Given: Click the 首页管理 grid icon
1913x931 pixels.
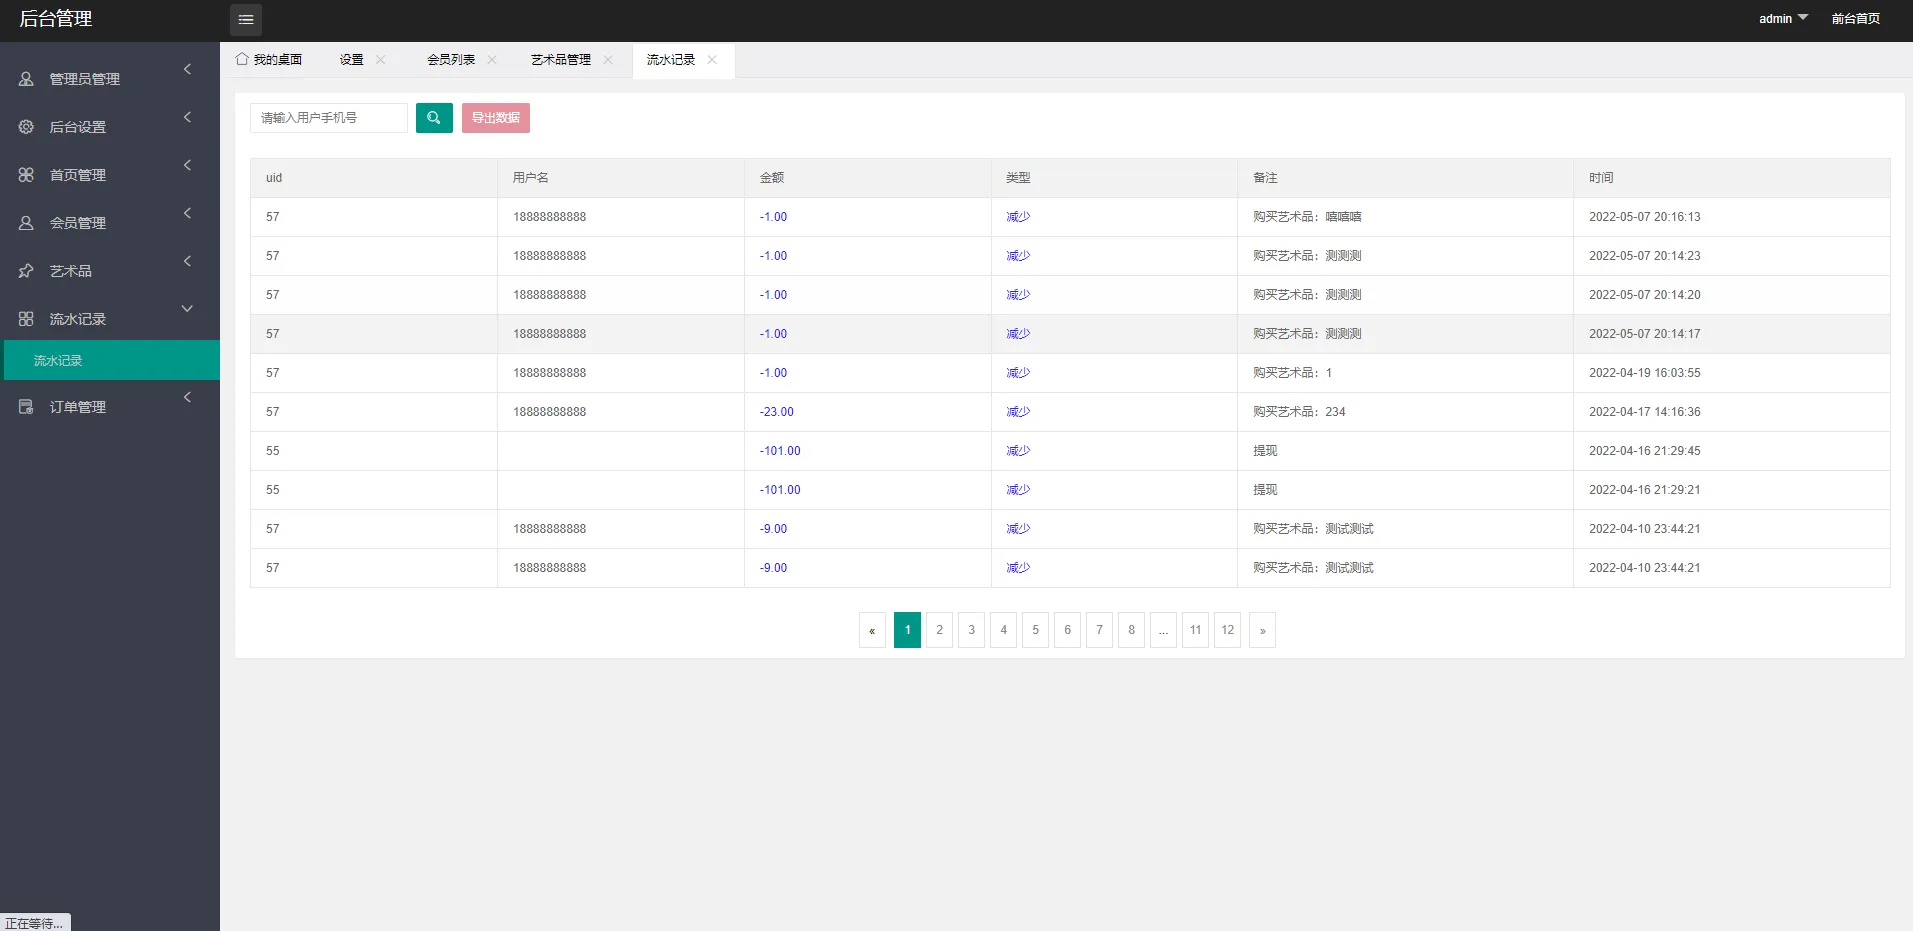Looking at the screenshot, I should [26, 175].
